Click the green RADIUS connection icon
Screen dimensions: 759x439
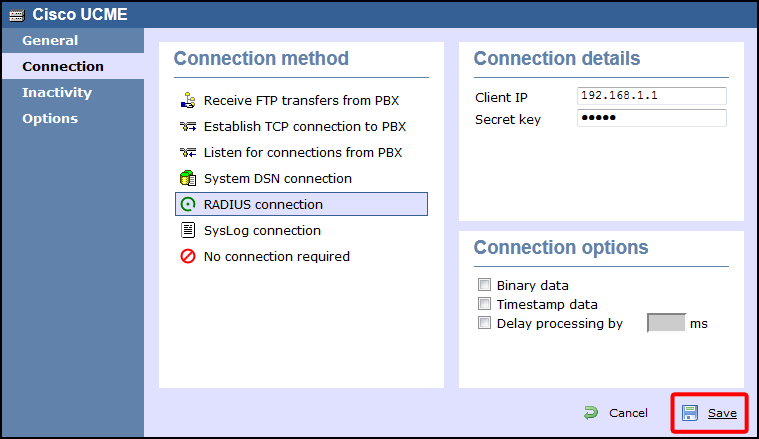click(188, 204)
